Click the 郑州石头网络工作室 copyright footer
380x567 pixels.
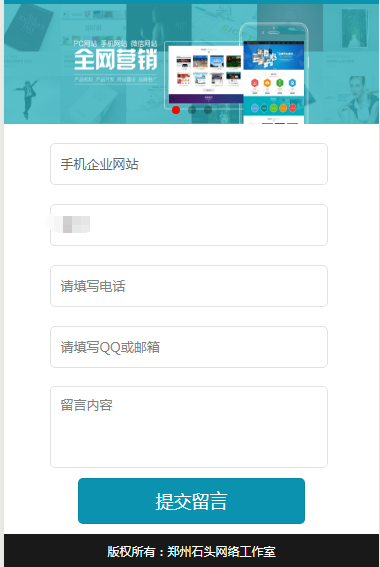pyautogui.click(x=191, y=551)
